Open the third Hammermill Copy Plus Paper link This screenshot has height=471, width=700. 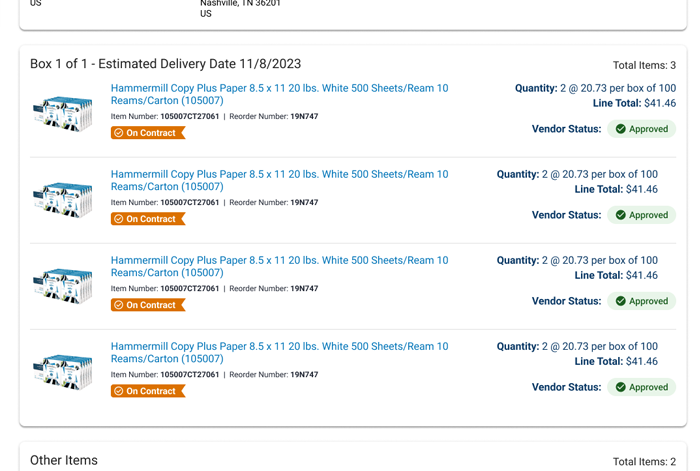click(279, 267)
